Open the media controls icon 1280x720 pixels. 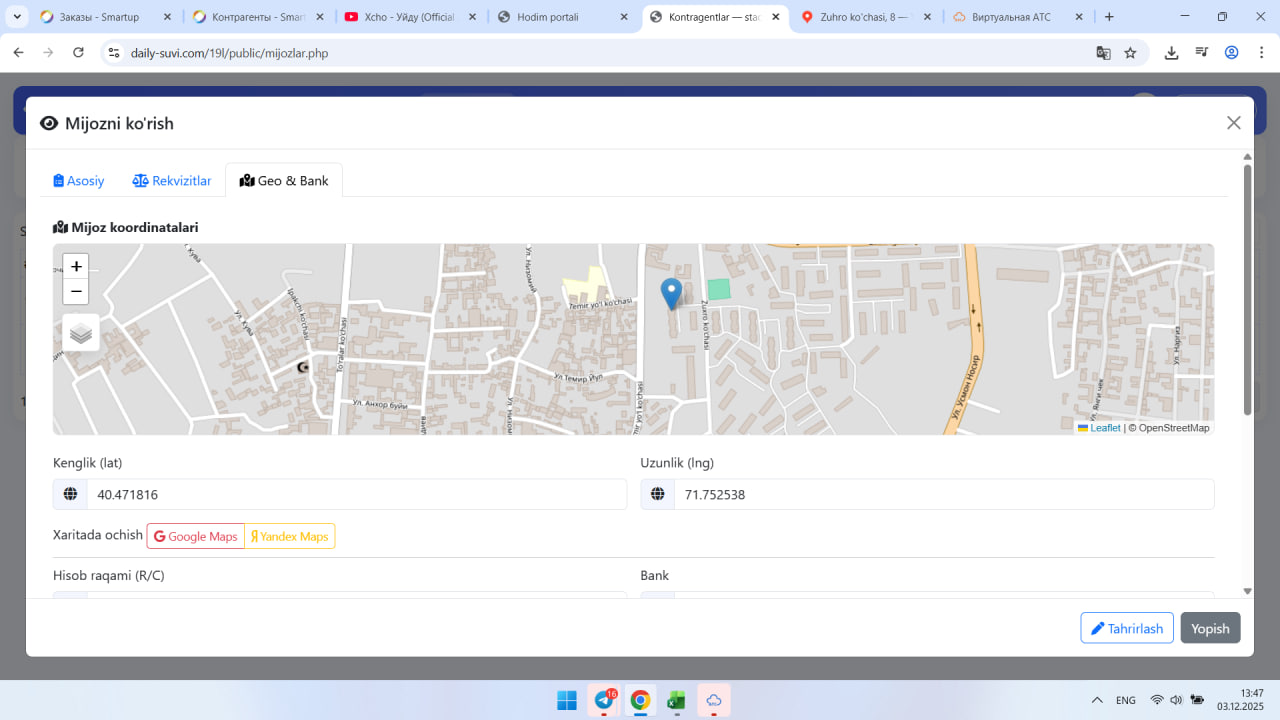click(x=1202, y=53)
